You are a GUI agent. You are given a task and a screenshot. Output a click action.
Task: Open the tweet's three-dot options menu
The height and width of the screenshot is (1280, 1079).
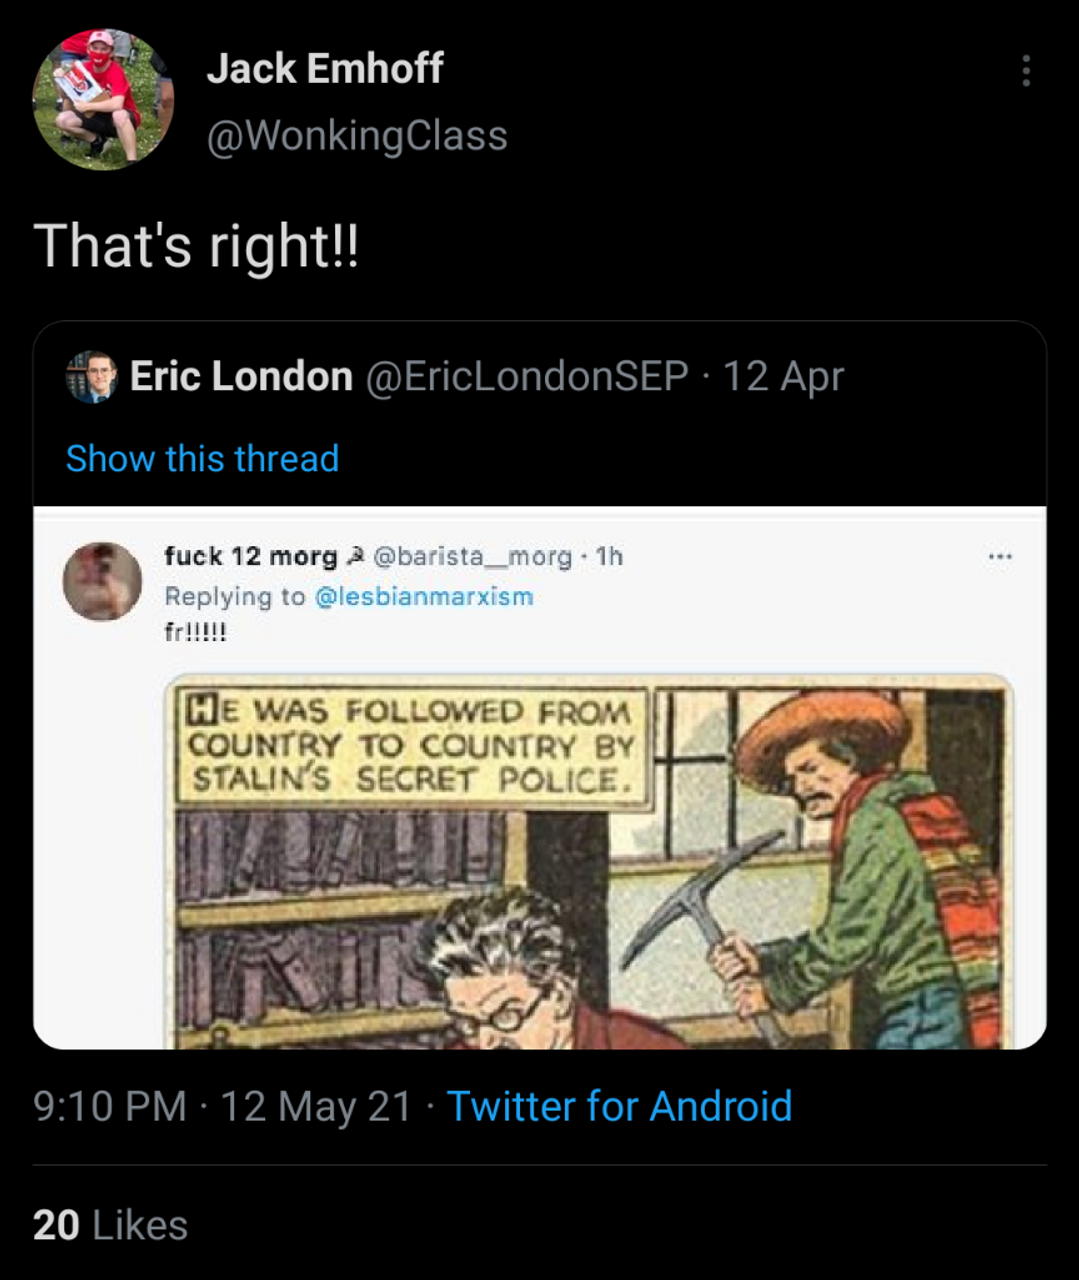1025,71
